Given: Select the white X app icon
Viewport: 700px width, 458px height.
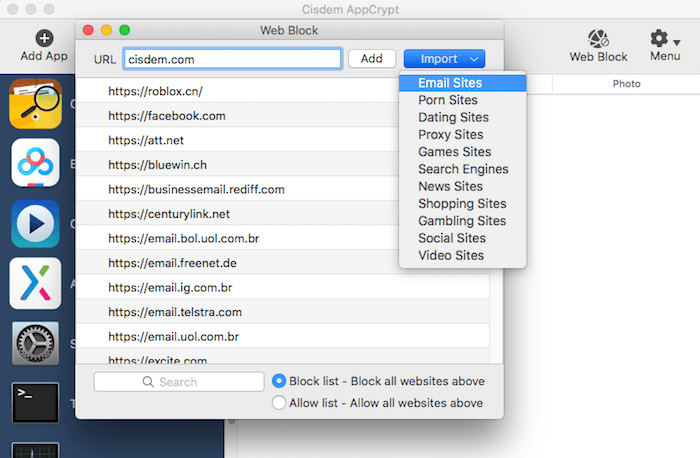Looking at the screenshot, I should point(36,283).
